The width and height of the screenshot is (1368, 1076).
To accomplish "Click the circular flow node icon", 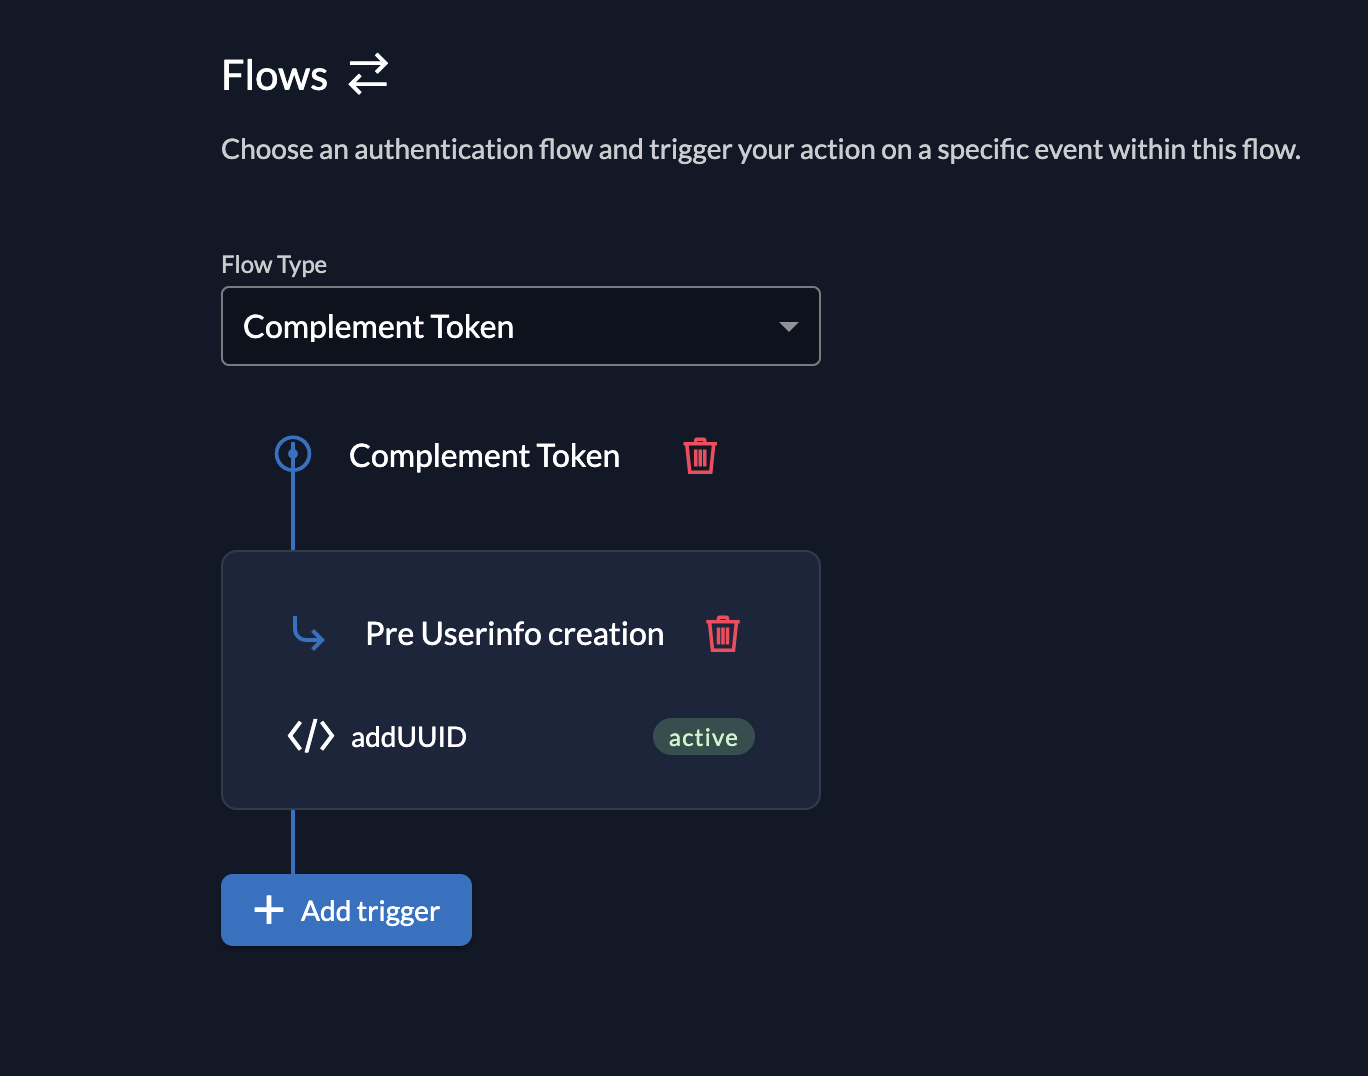I will click(x=293, y=454).
